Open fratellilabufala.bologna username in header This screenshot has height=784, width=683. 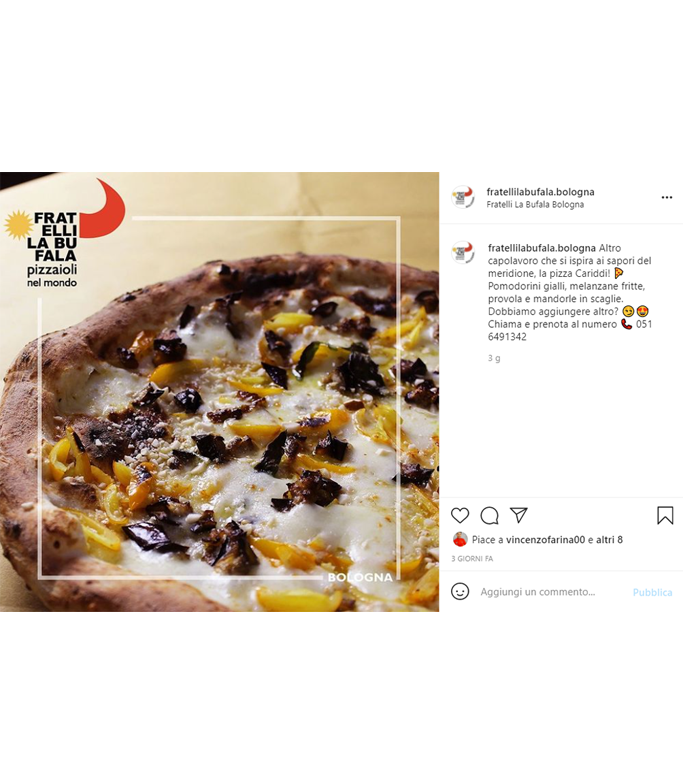click(540, 192)
